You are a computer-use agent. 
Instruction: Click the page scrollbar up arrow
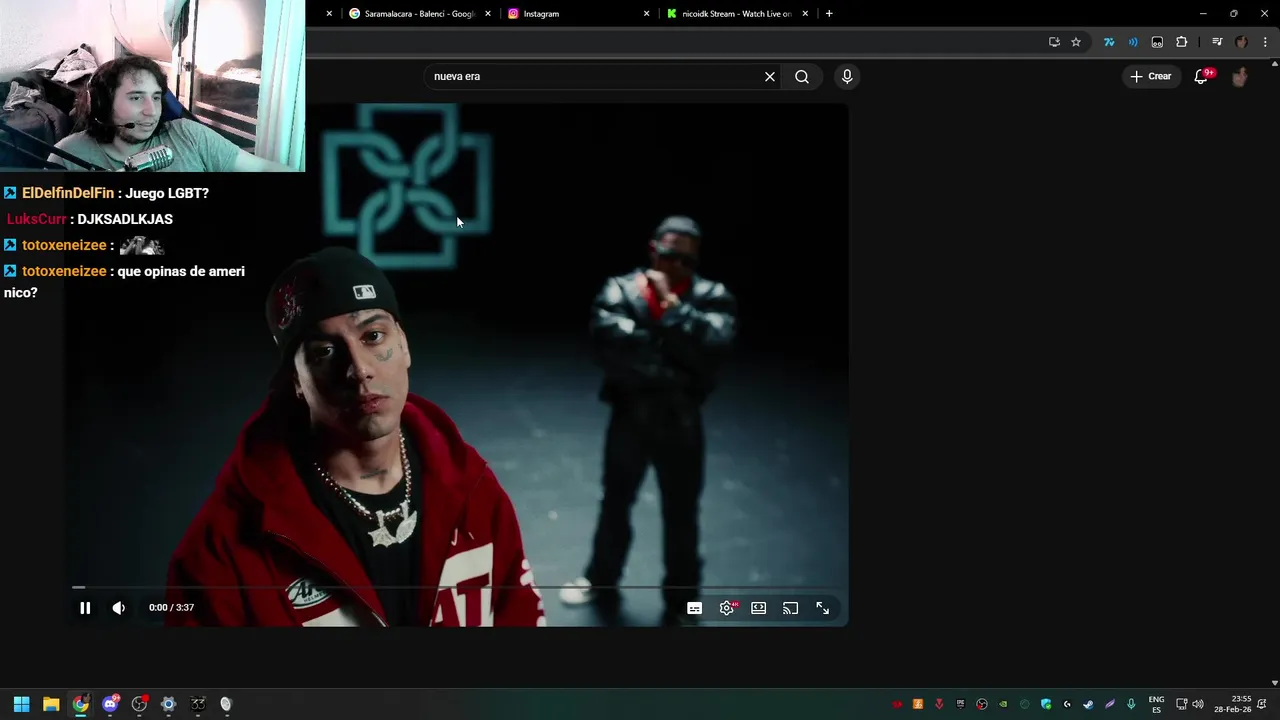1274,63
